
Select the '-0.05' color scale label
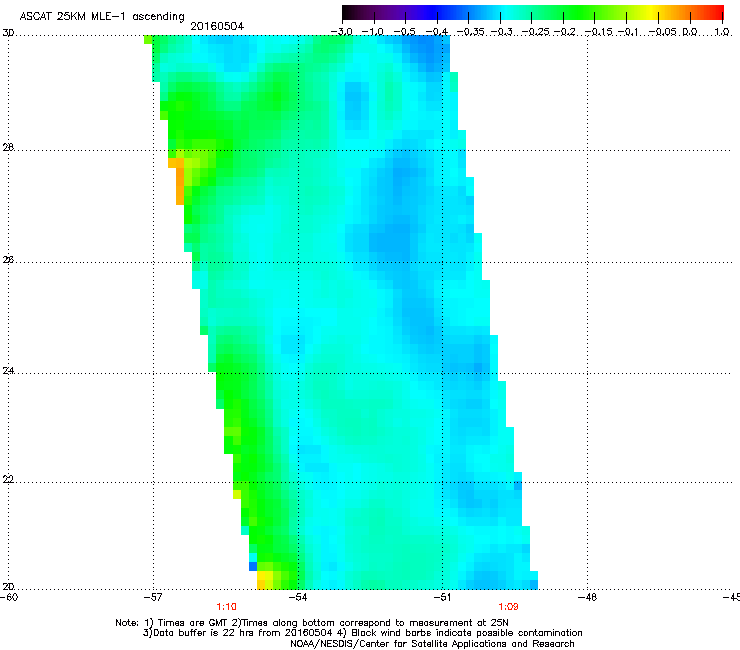(x=662, y=32)
